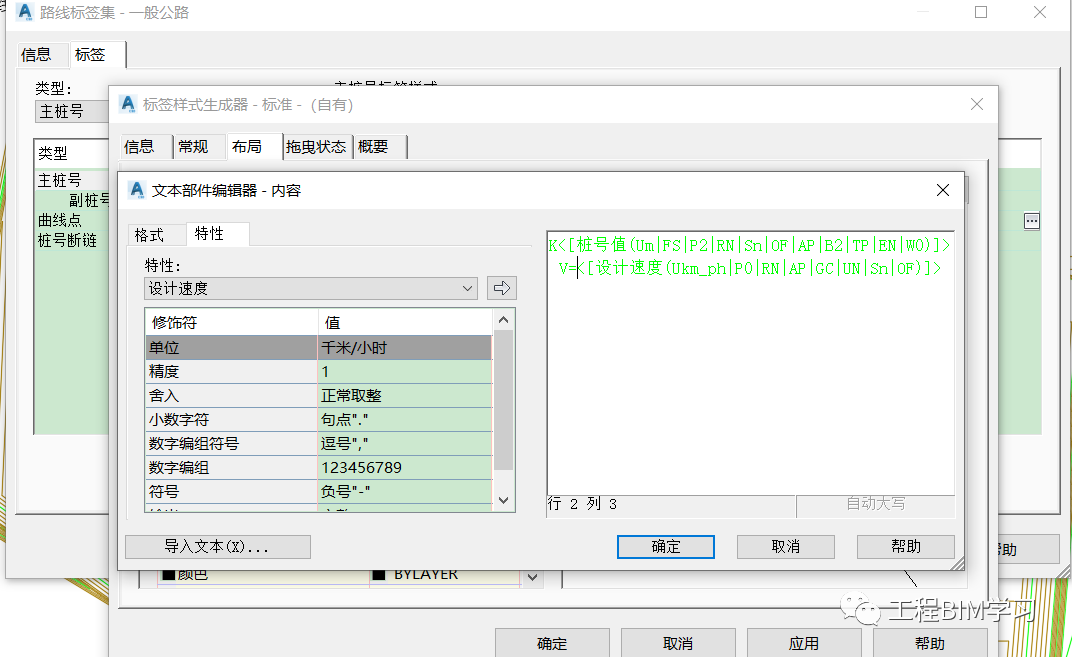Click the 桩号值 line in text editor

coord(749,245)
